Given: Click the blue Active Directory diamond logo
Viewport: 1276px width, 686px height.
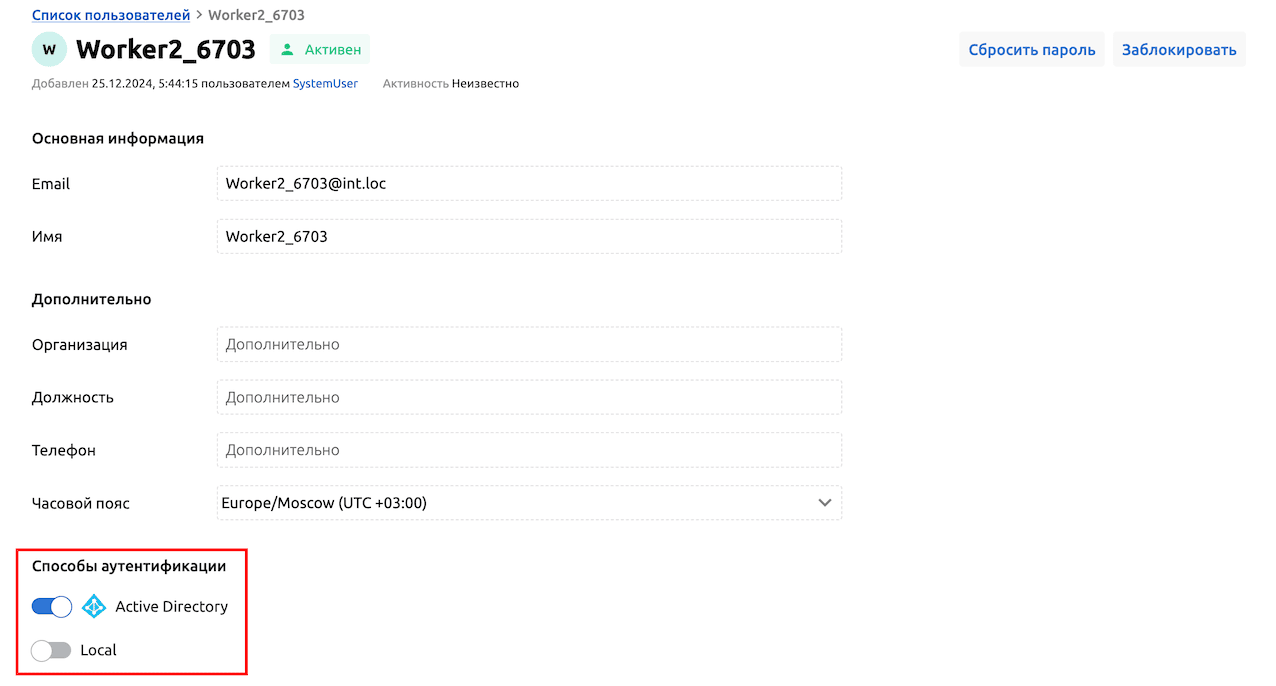Looking at the screenshot, I should click(94, 606).
